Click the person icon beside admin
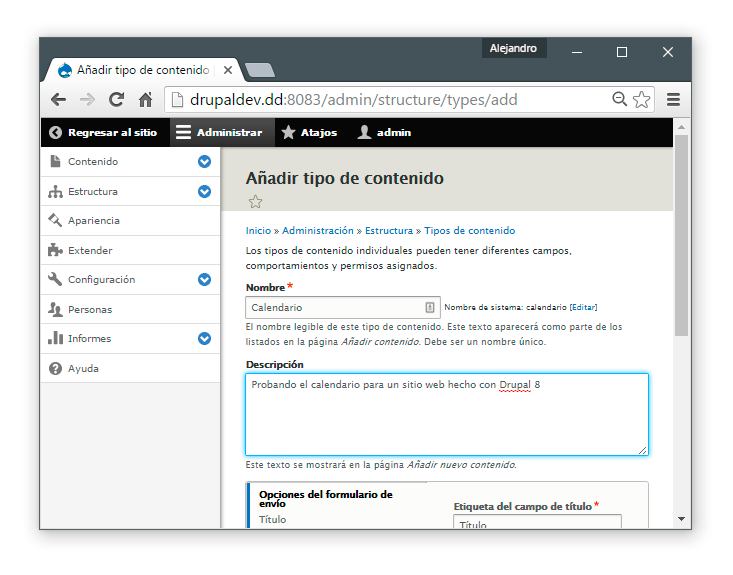This screenshot has width=733, height=575. click(x=364, y=132)
